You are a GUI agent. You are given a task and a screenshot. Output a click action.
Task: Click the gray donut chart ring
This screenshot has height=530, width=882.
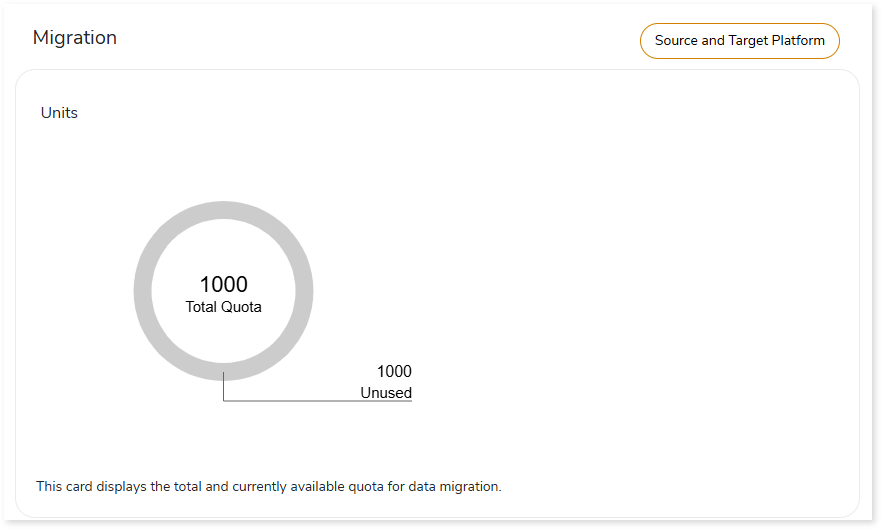[x=142, y=291]
